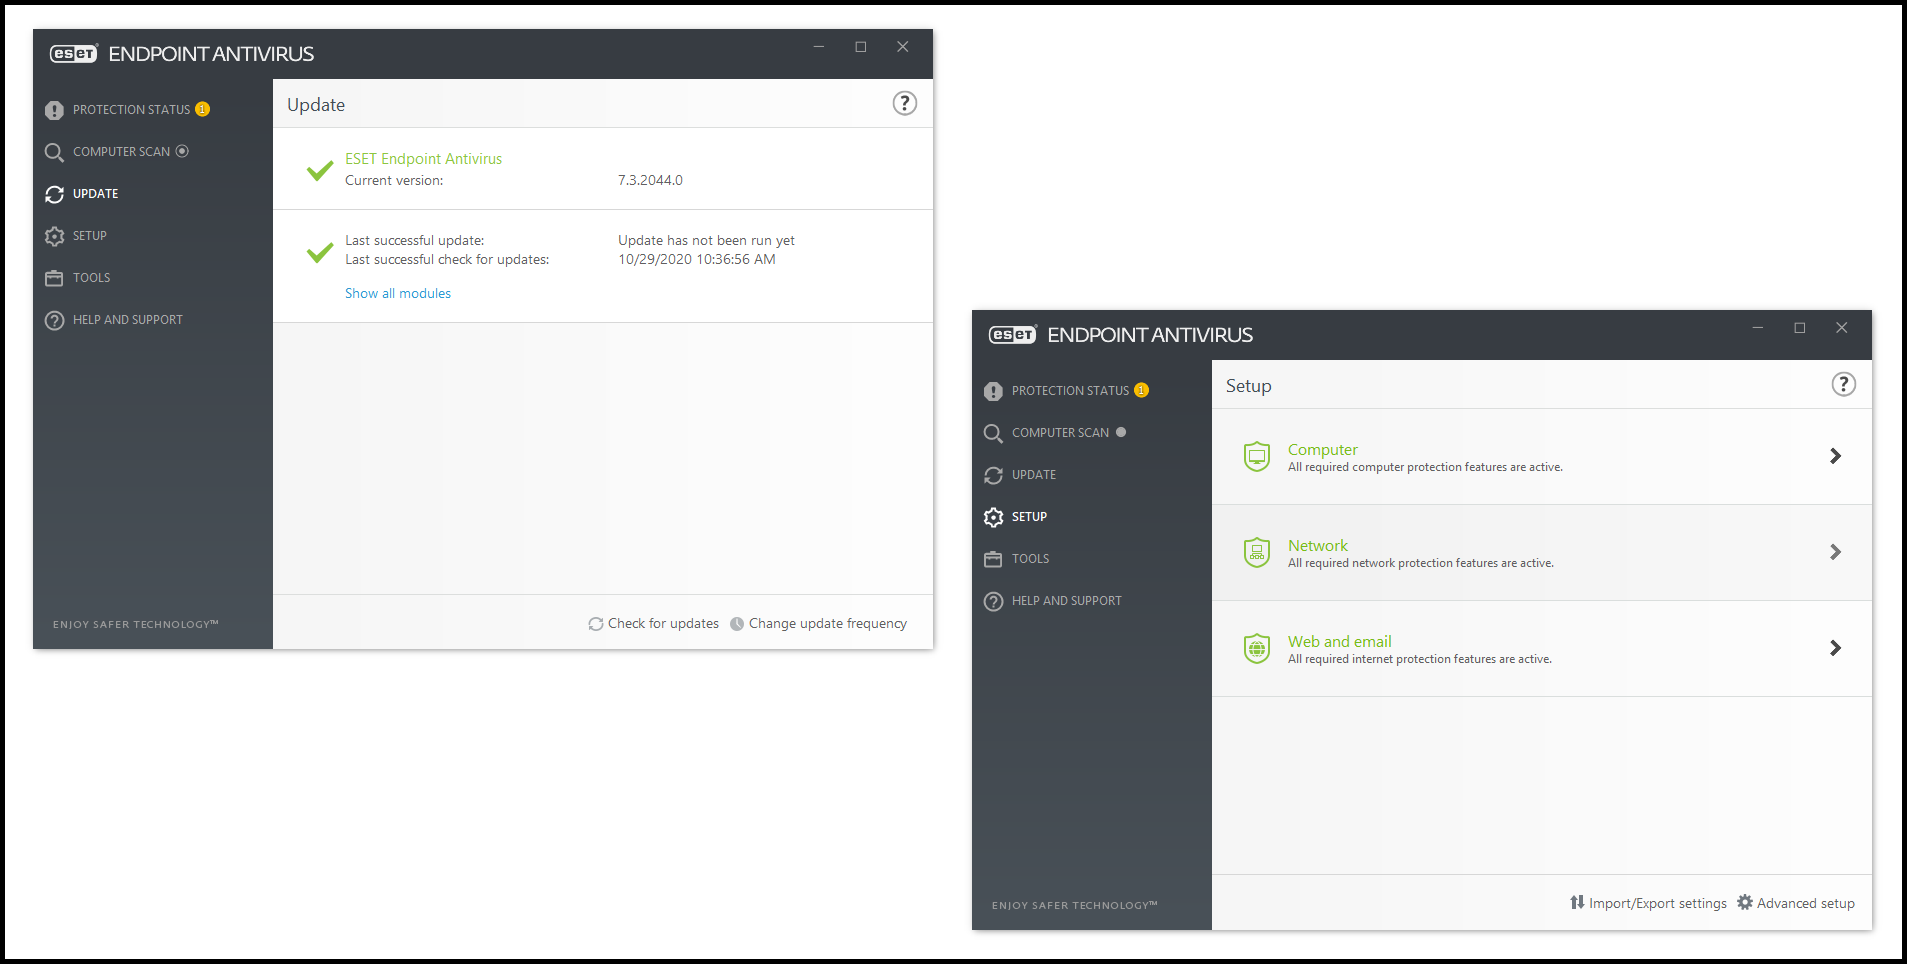
Task: Click Import/Export settings
Action: pos(1648,903)
